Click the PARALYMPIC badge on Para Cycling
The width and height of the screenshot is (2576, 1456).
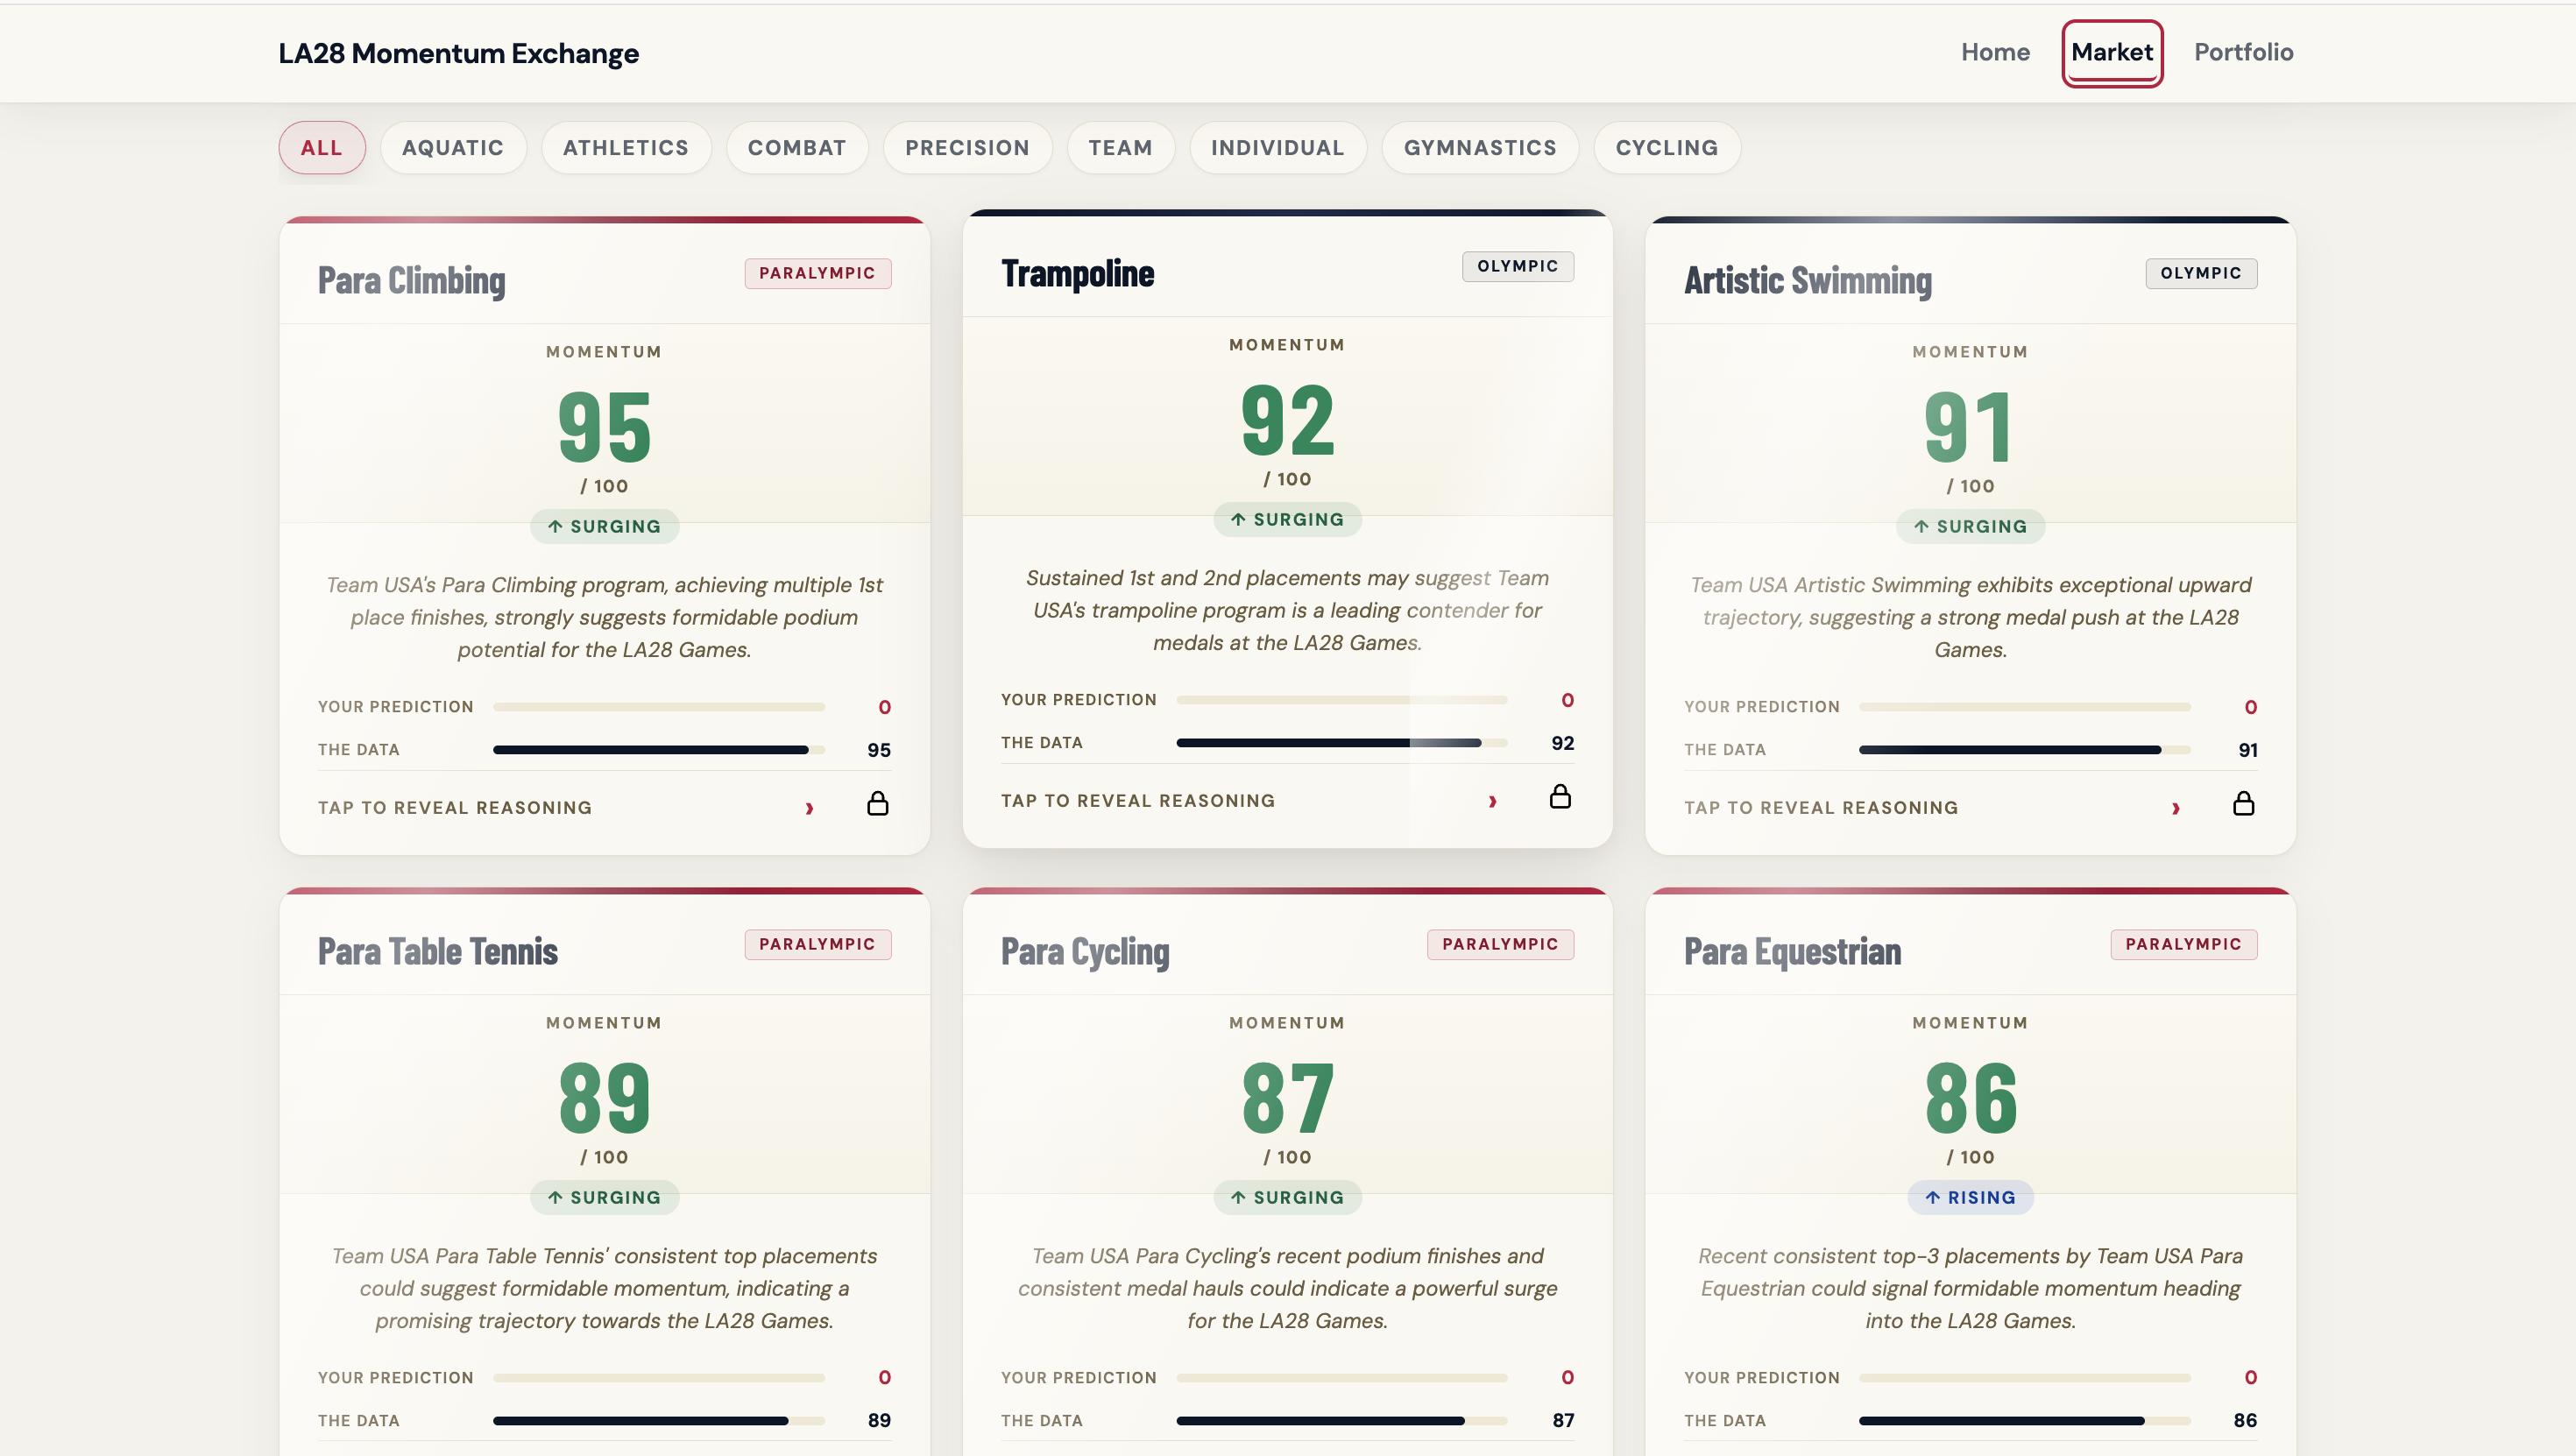1500,944
